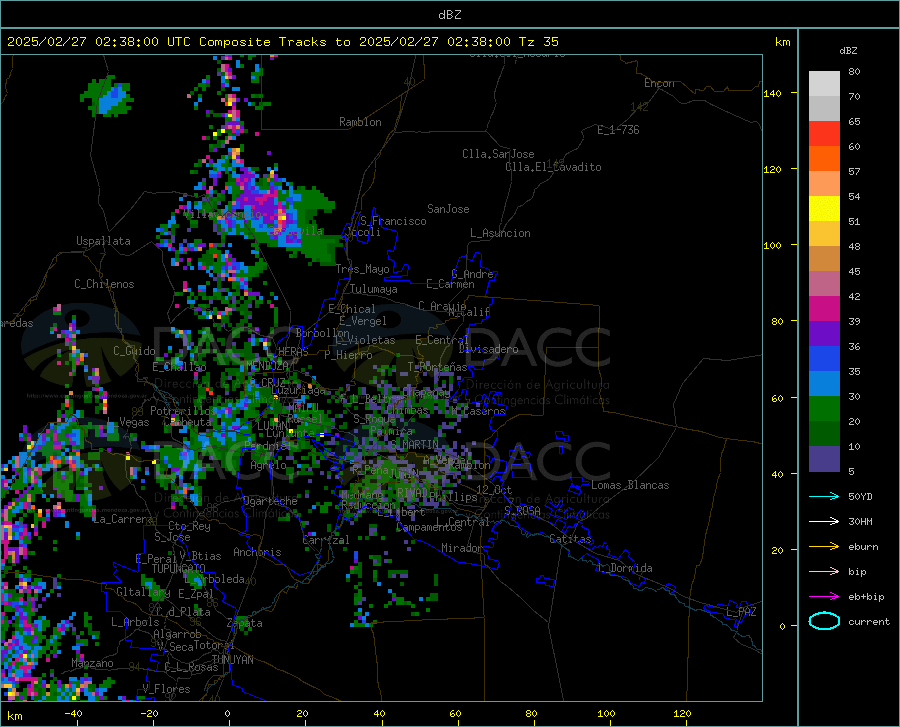This screenshot has width=900, height=727.
Task: Click the 'V_Flores' map label
Action: (x=166, y=689)
